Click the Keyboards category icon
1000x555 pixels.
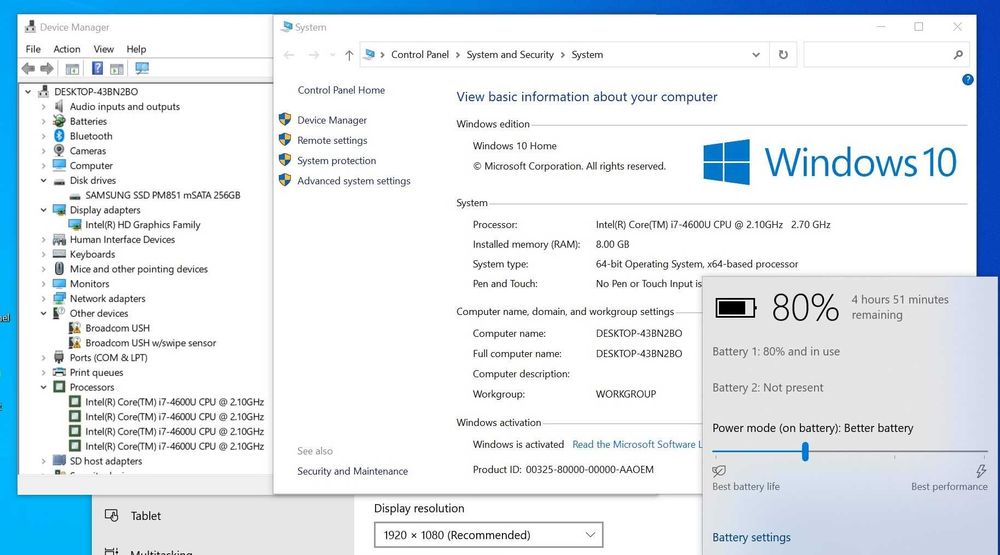click(59, 254)
